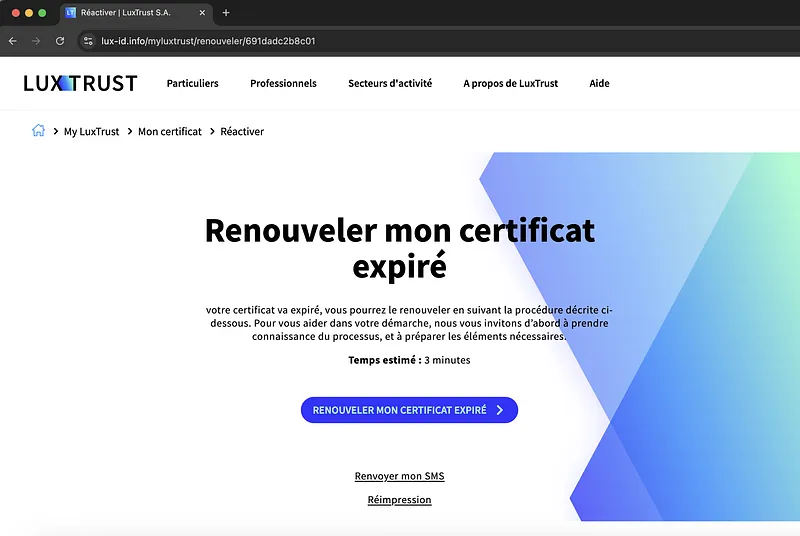This screenshot has width=800, height=536.
Task: Open the Aide menu
Action: [x=599, y=83]
